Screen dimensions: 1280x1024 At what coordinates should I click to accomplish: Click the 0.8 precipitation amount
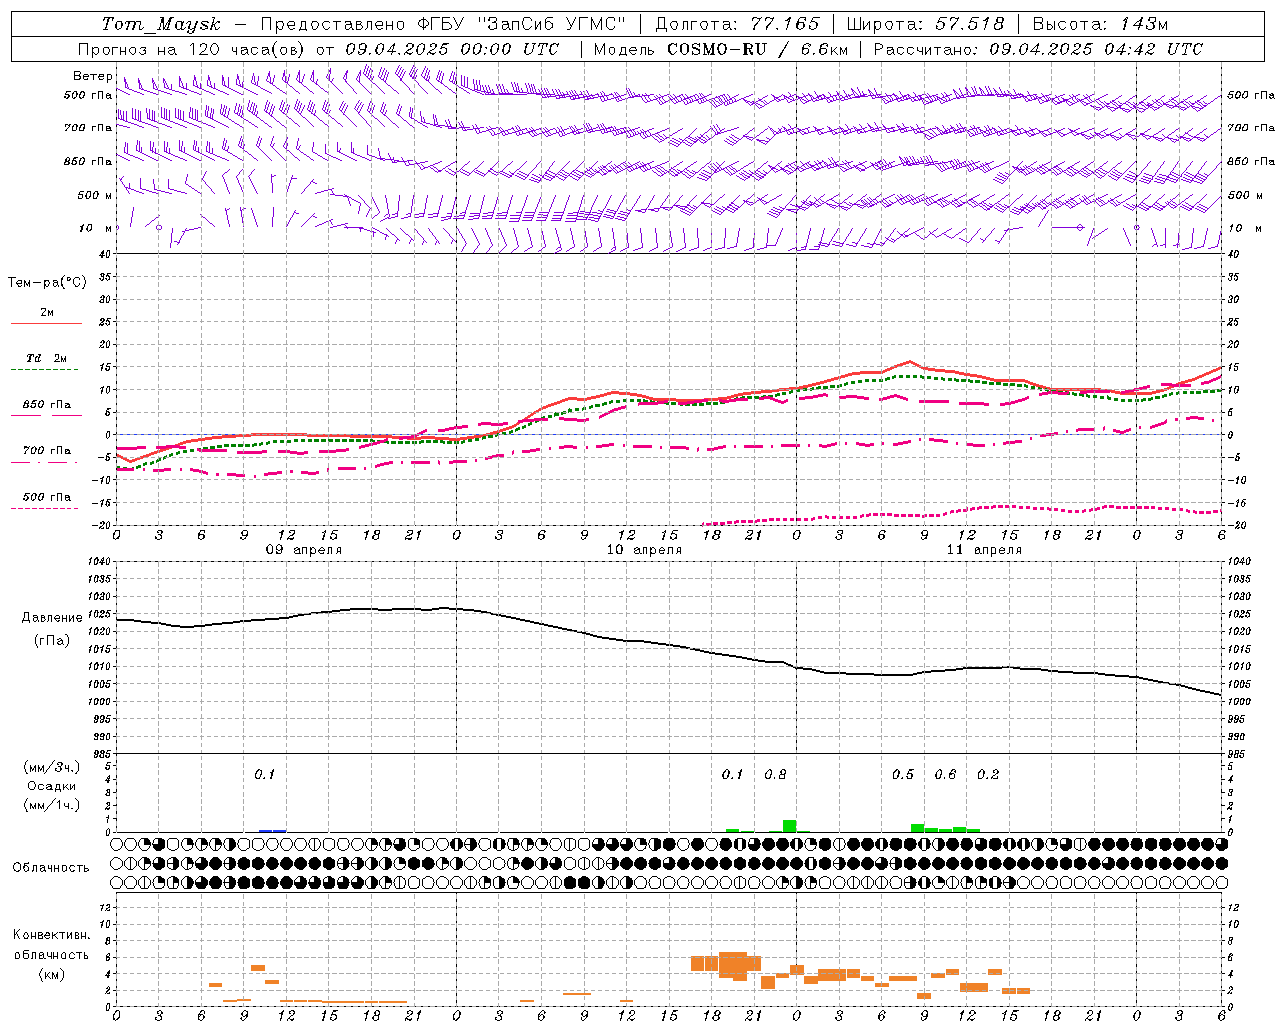click(775, 774)
